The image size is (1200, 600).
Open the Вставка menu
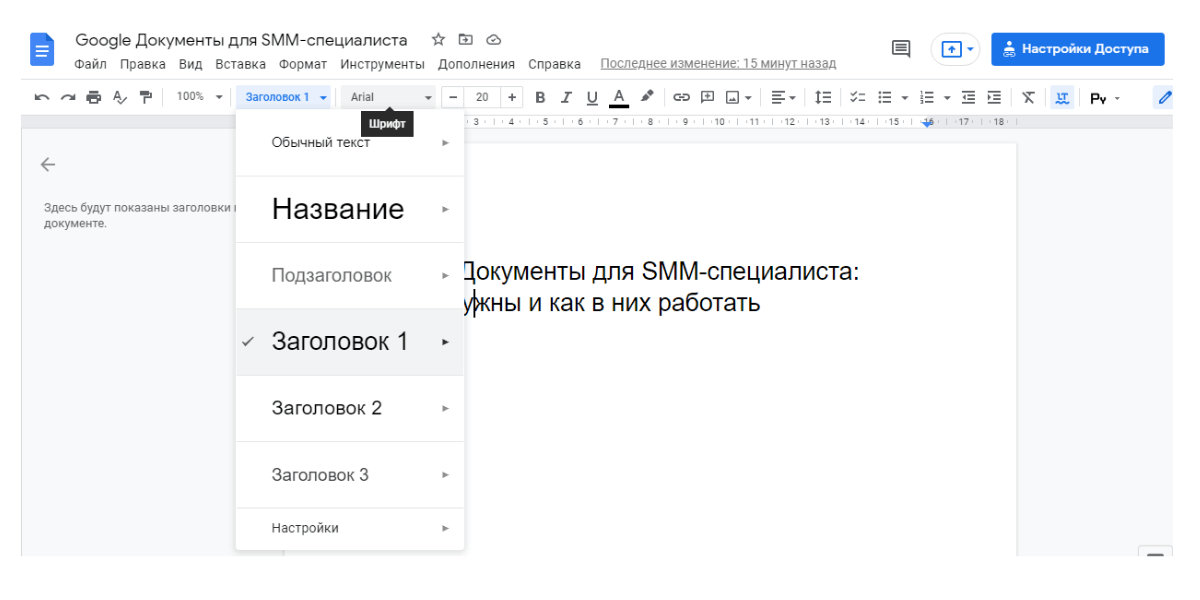pyautogui.click(x=240, y=64)
